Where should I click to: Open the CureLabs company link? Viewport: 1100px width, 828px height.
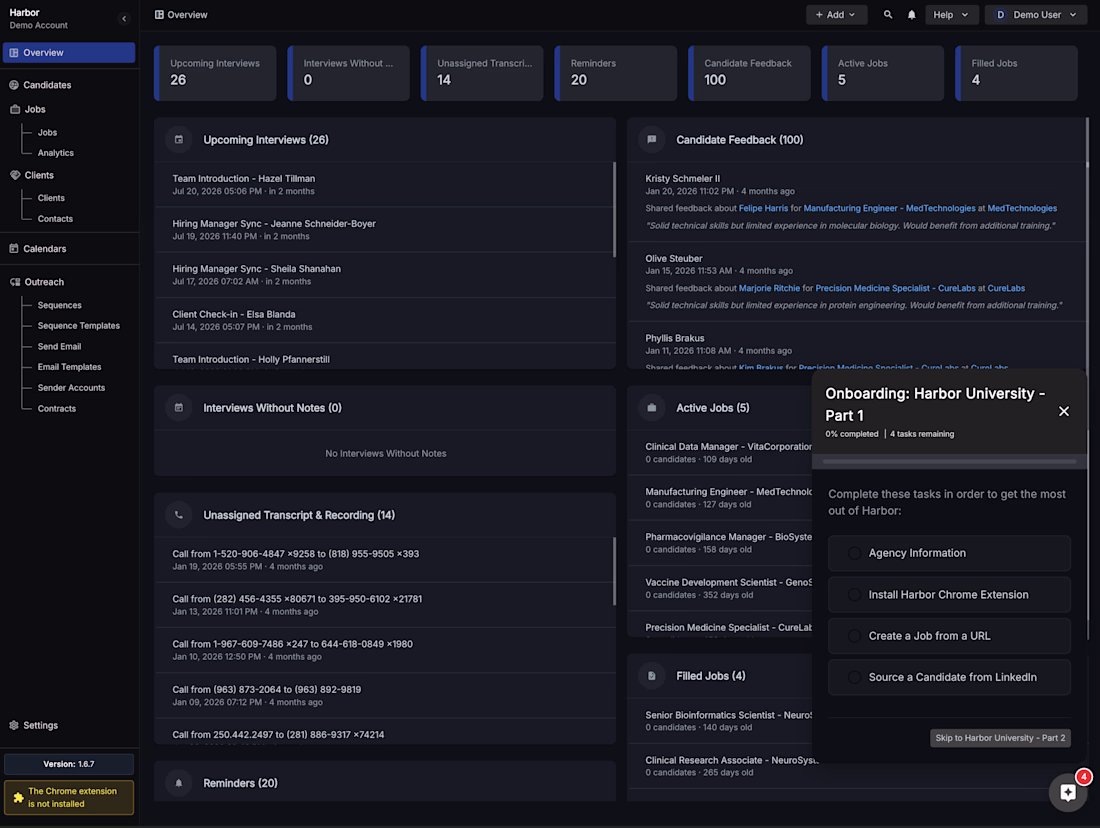click(x=1006, y=288)
